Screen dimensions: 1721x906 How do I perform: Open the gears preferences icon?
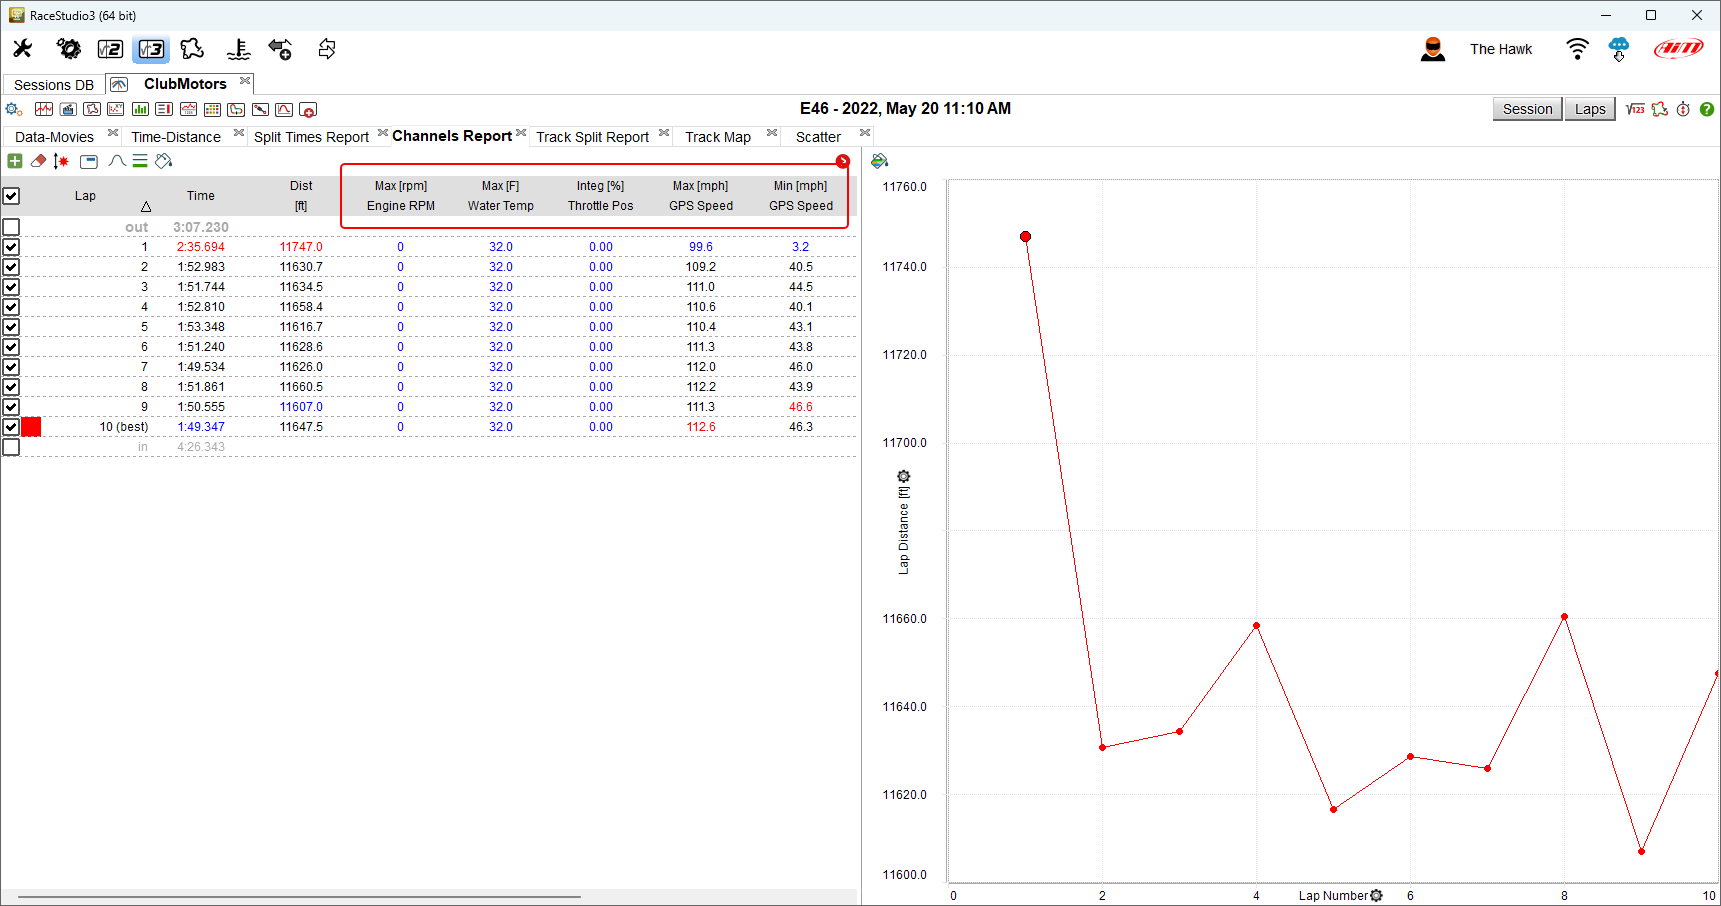point(68,48)
